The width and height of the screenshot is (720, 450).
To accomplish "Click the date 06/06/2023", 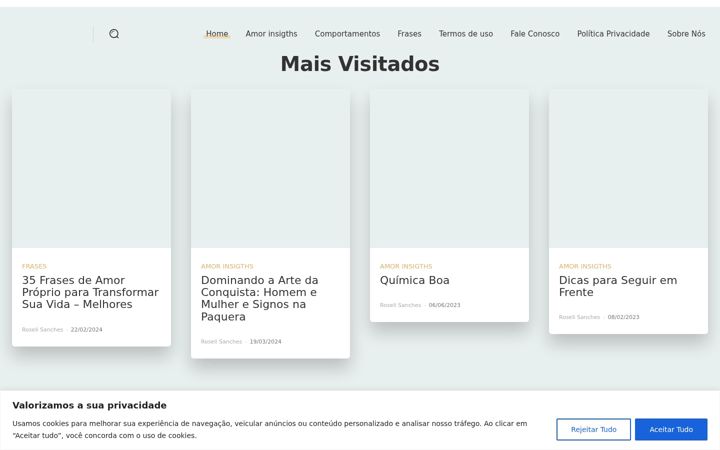I will (444, 305).
